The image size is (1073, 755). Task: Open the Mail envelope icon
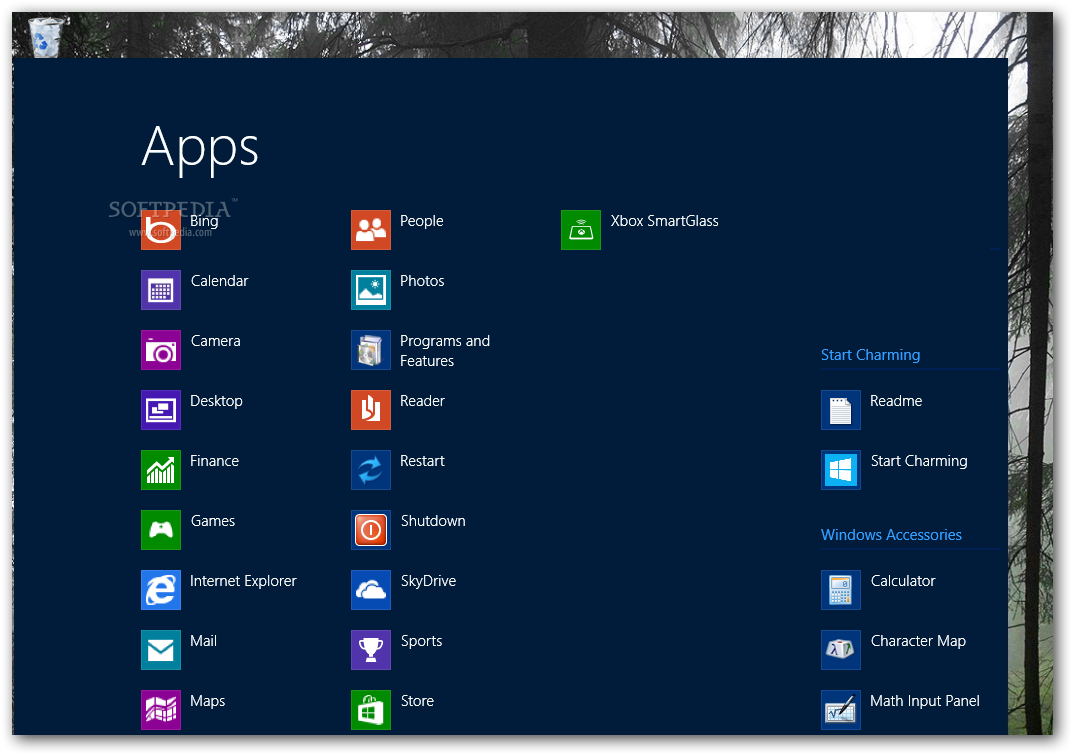[x=161, y=650]
